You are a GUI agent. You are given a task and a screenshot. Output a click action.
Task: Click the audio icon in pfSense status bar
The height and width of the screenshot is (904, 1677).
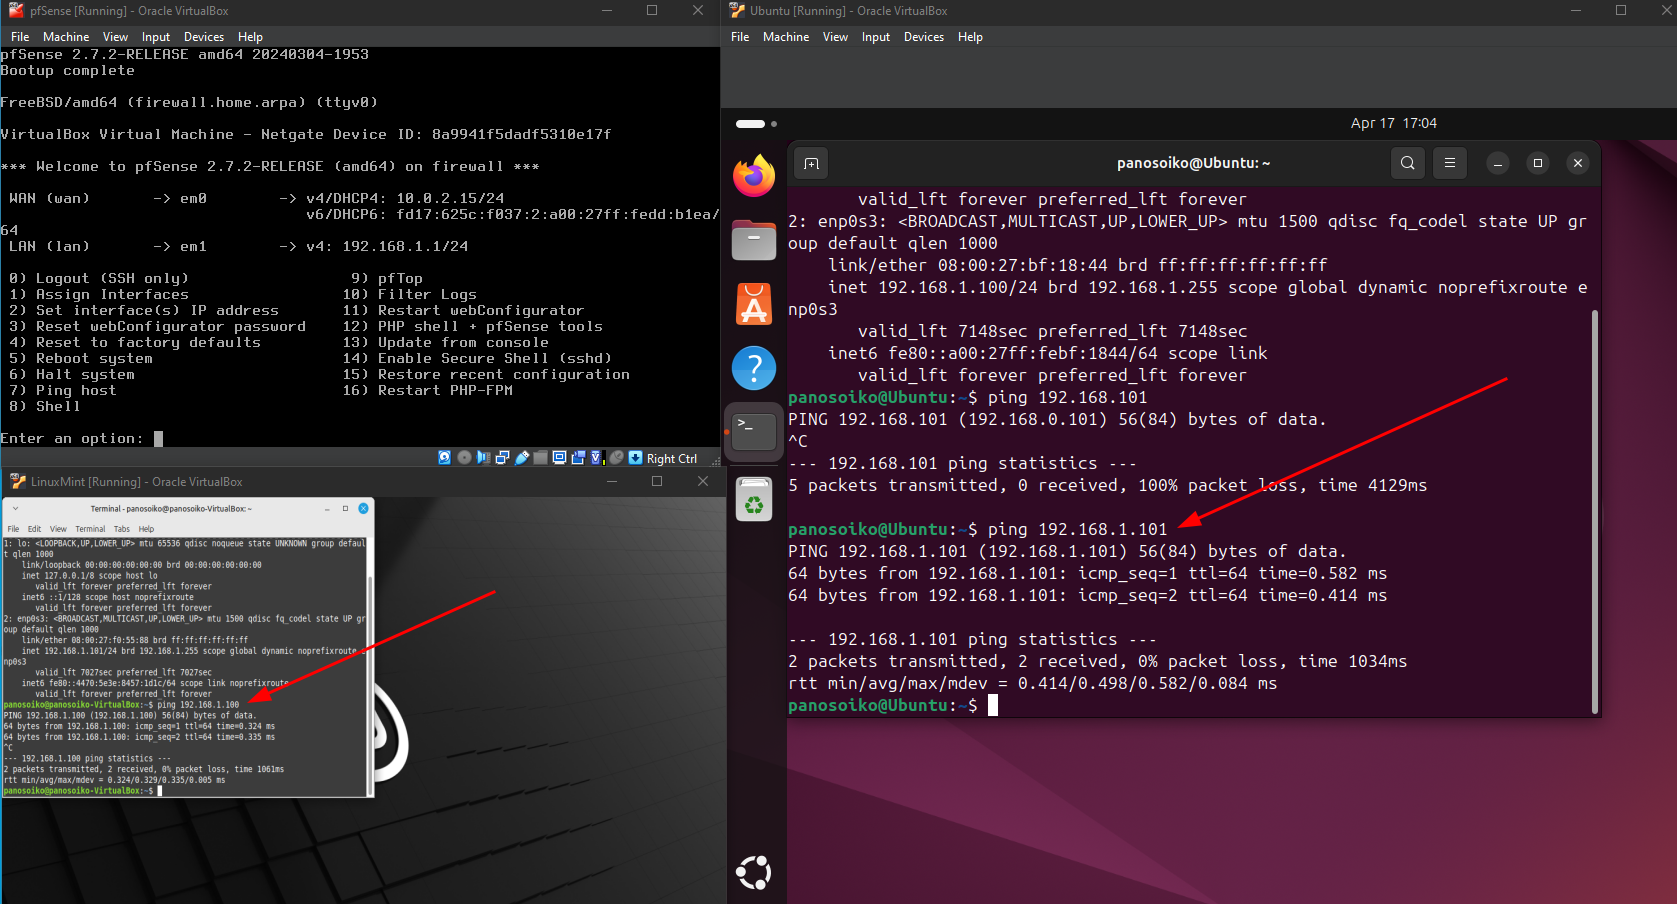483,457
